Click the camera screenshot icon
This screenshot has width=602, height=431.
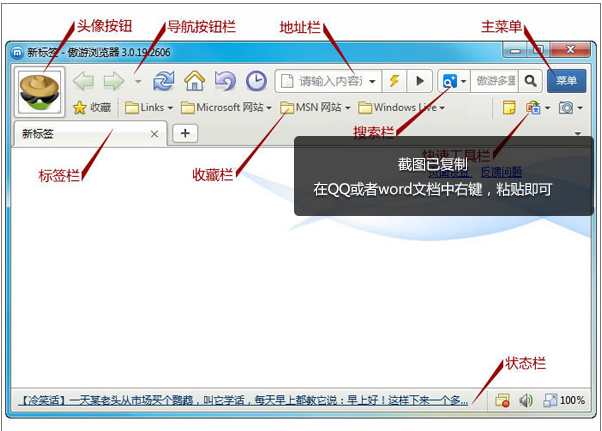tap(566, 107)
